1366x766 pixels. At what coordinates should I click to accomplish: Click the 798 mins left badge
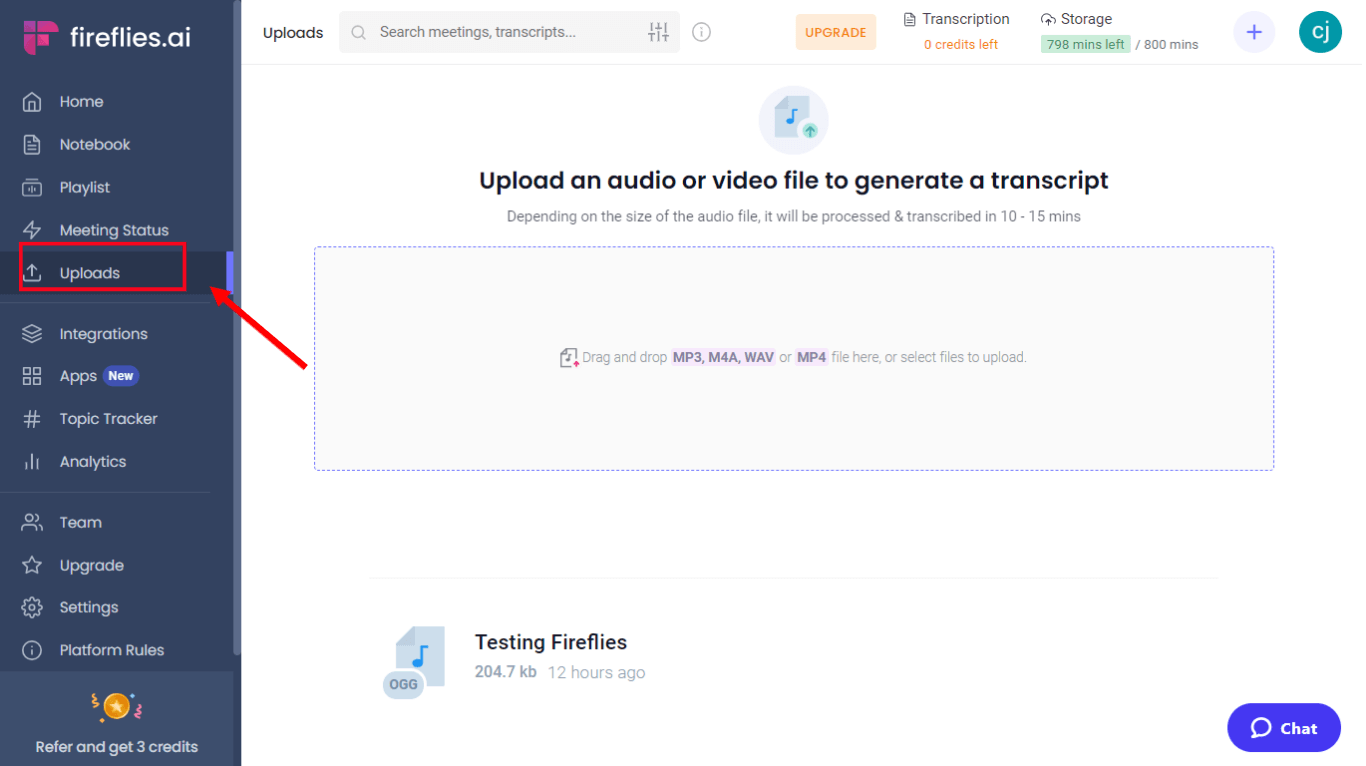click(1086, 44)
